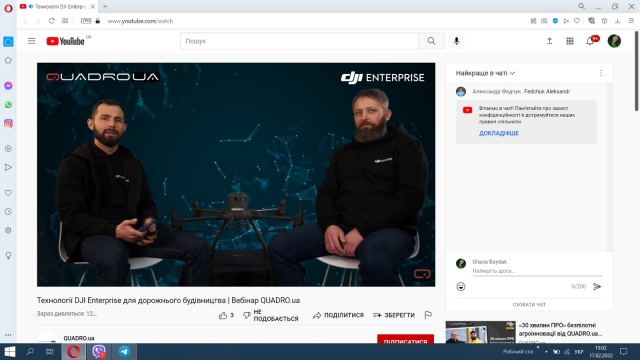Image resolution: width=640 pixels, height=360 pixels.
Task: Go to the YouTube home logo
Action: [65, 41]
